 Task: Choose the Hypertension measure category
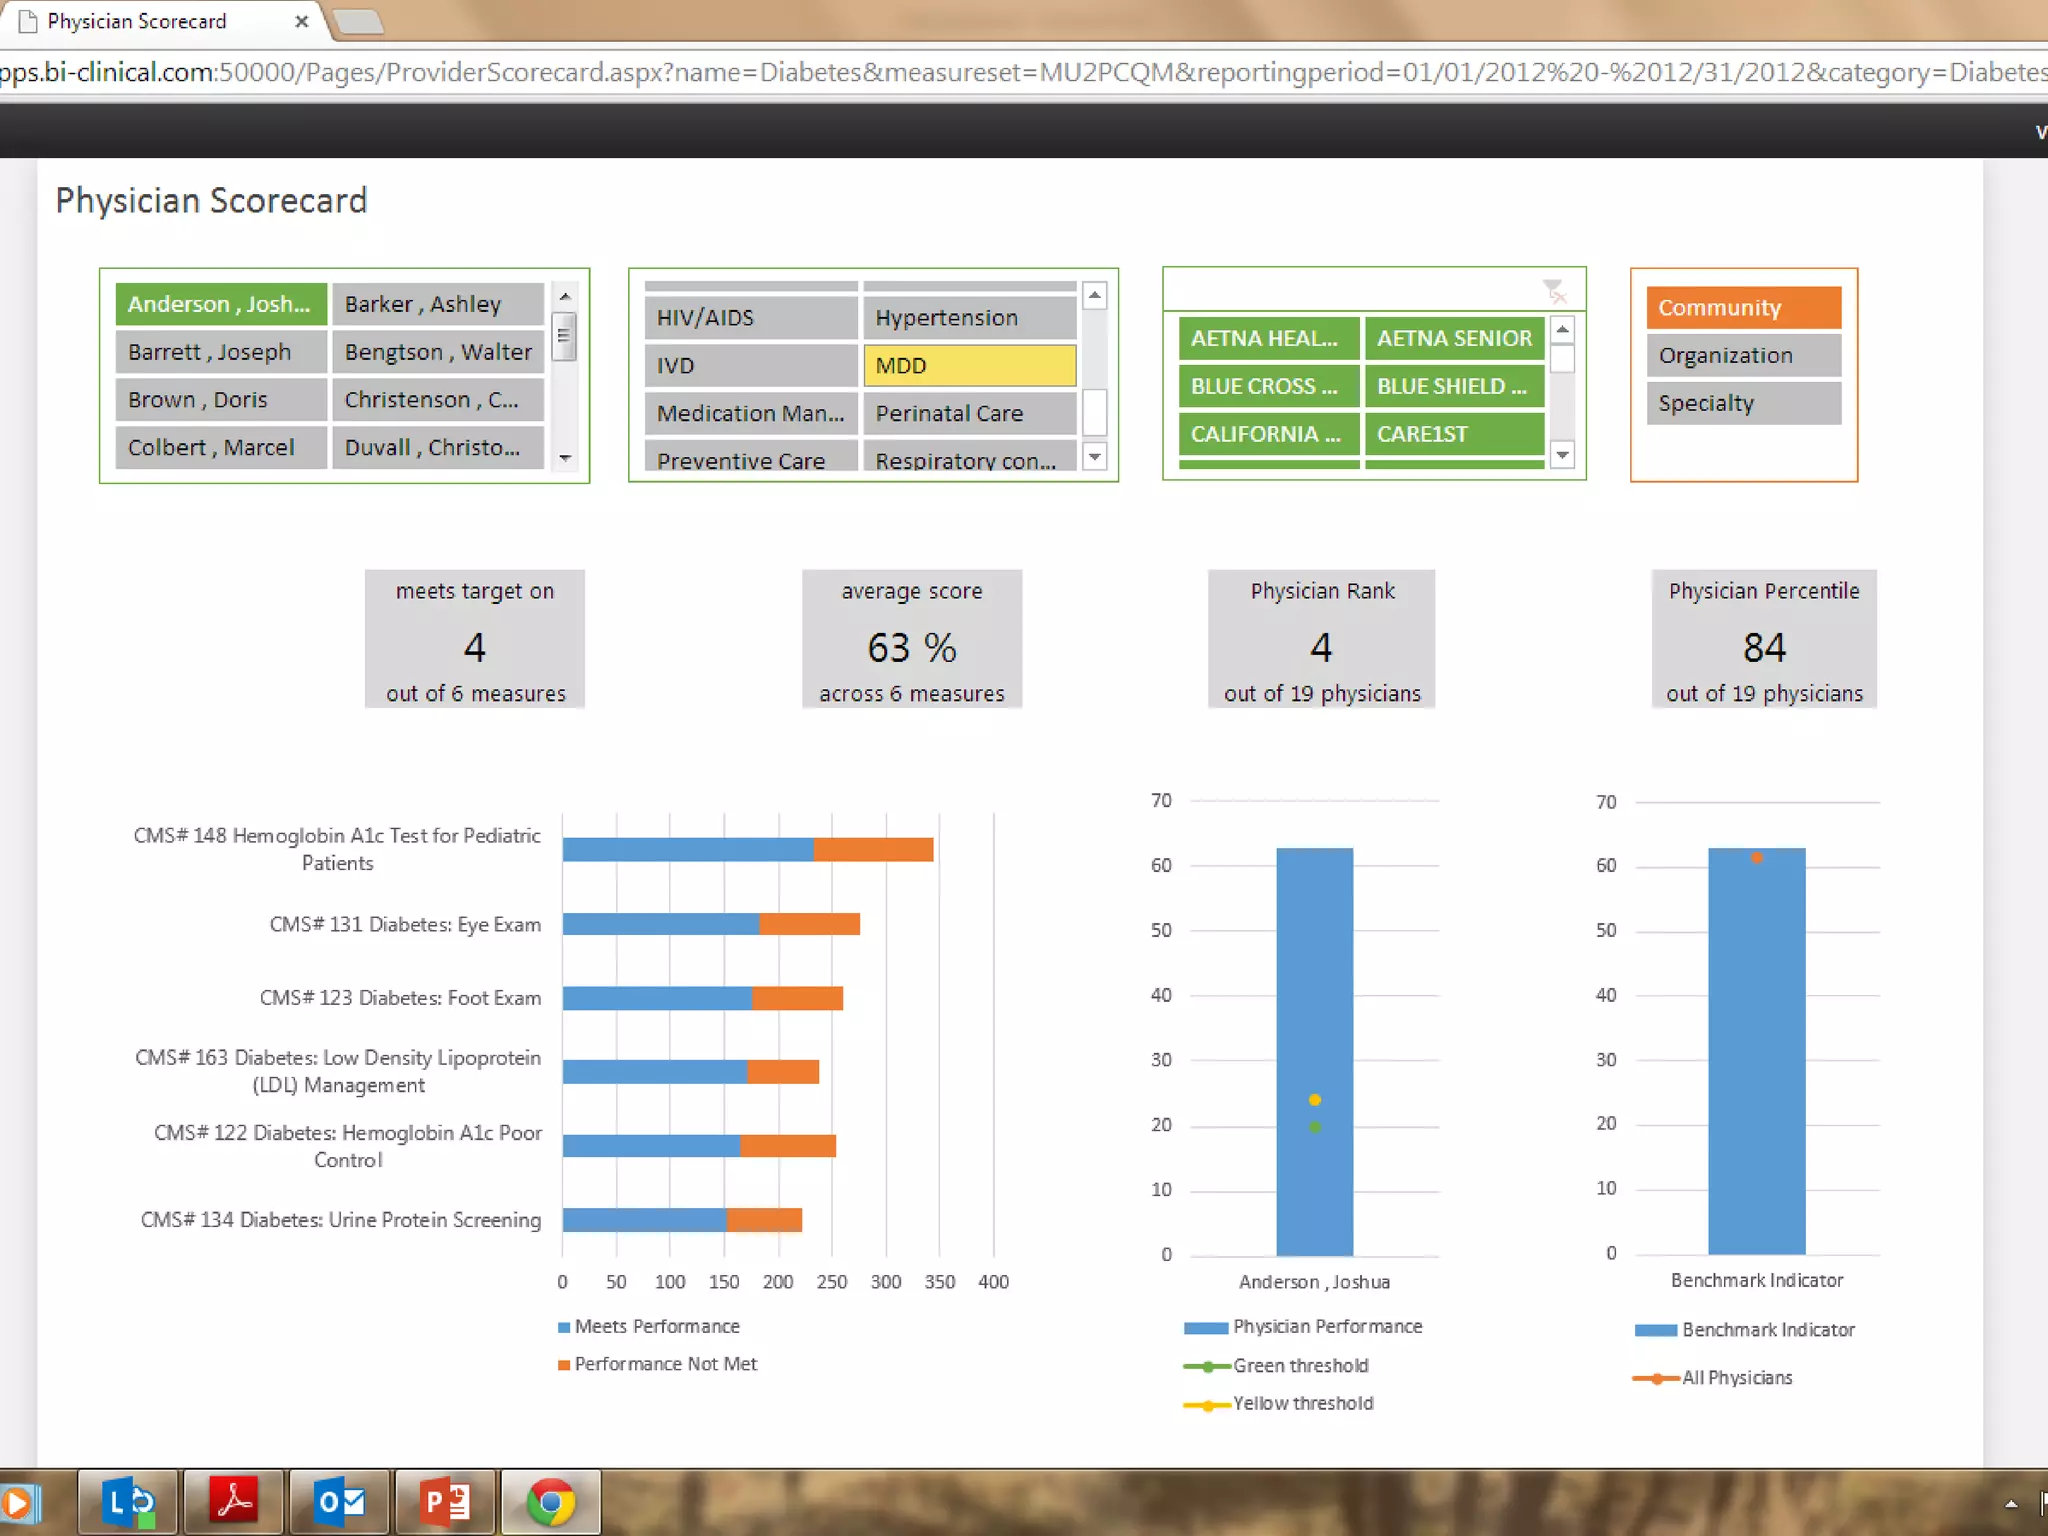point(969,318)
